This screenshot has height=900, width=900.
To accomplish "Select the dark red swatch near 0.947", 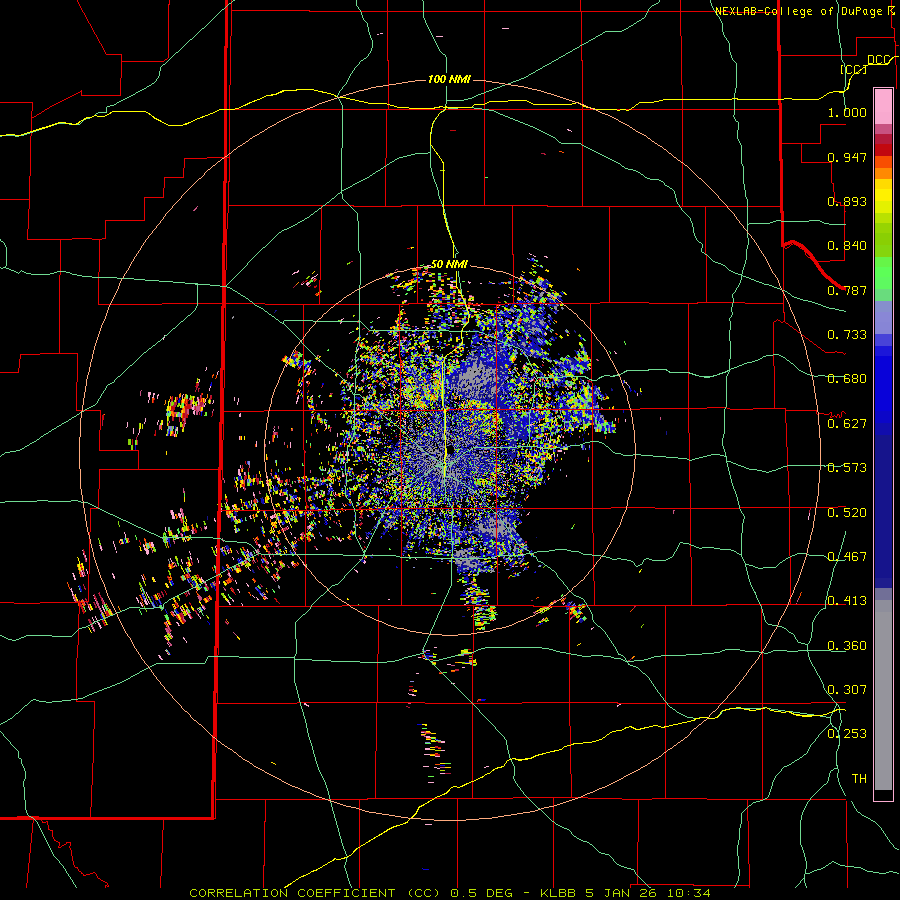I will point(883,150).
